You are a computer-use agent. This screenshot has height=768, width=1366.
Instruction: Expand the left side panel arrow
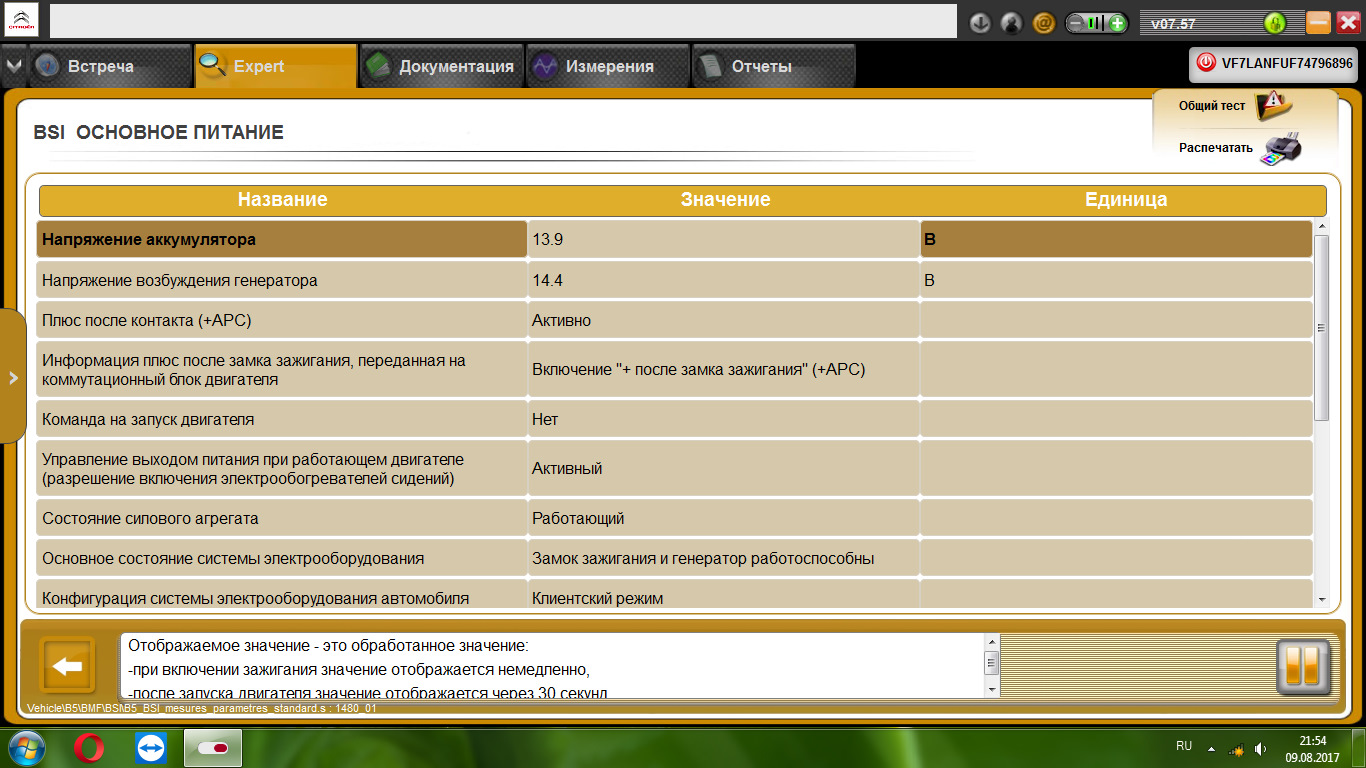[x=13, y=377]
